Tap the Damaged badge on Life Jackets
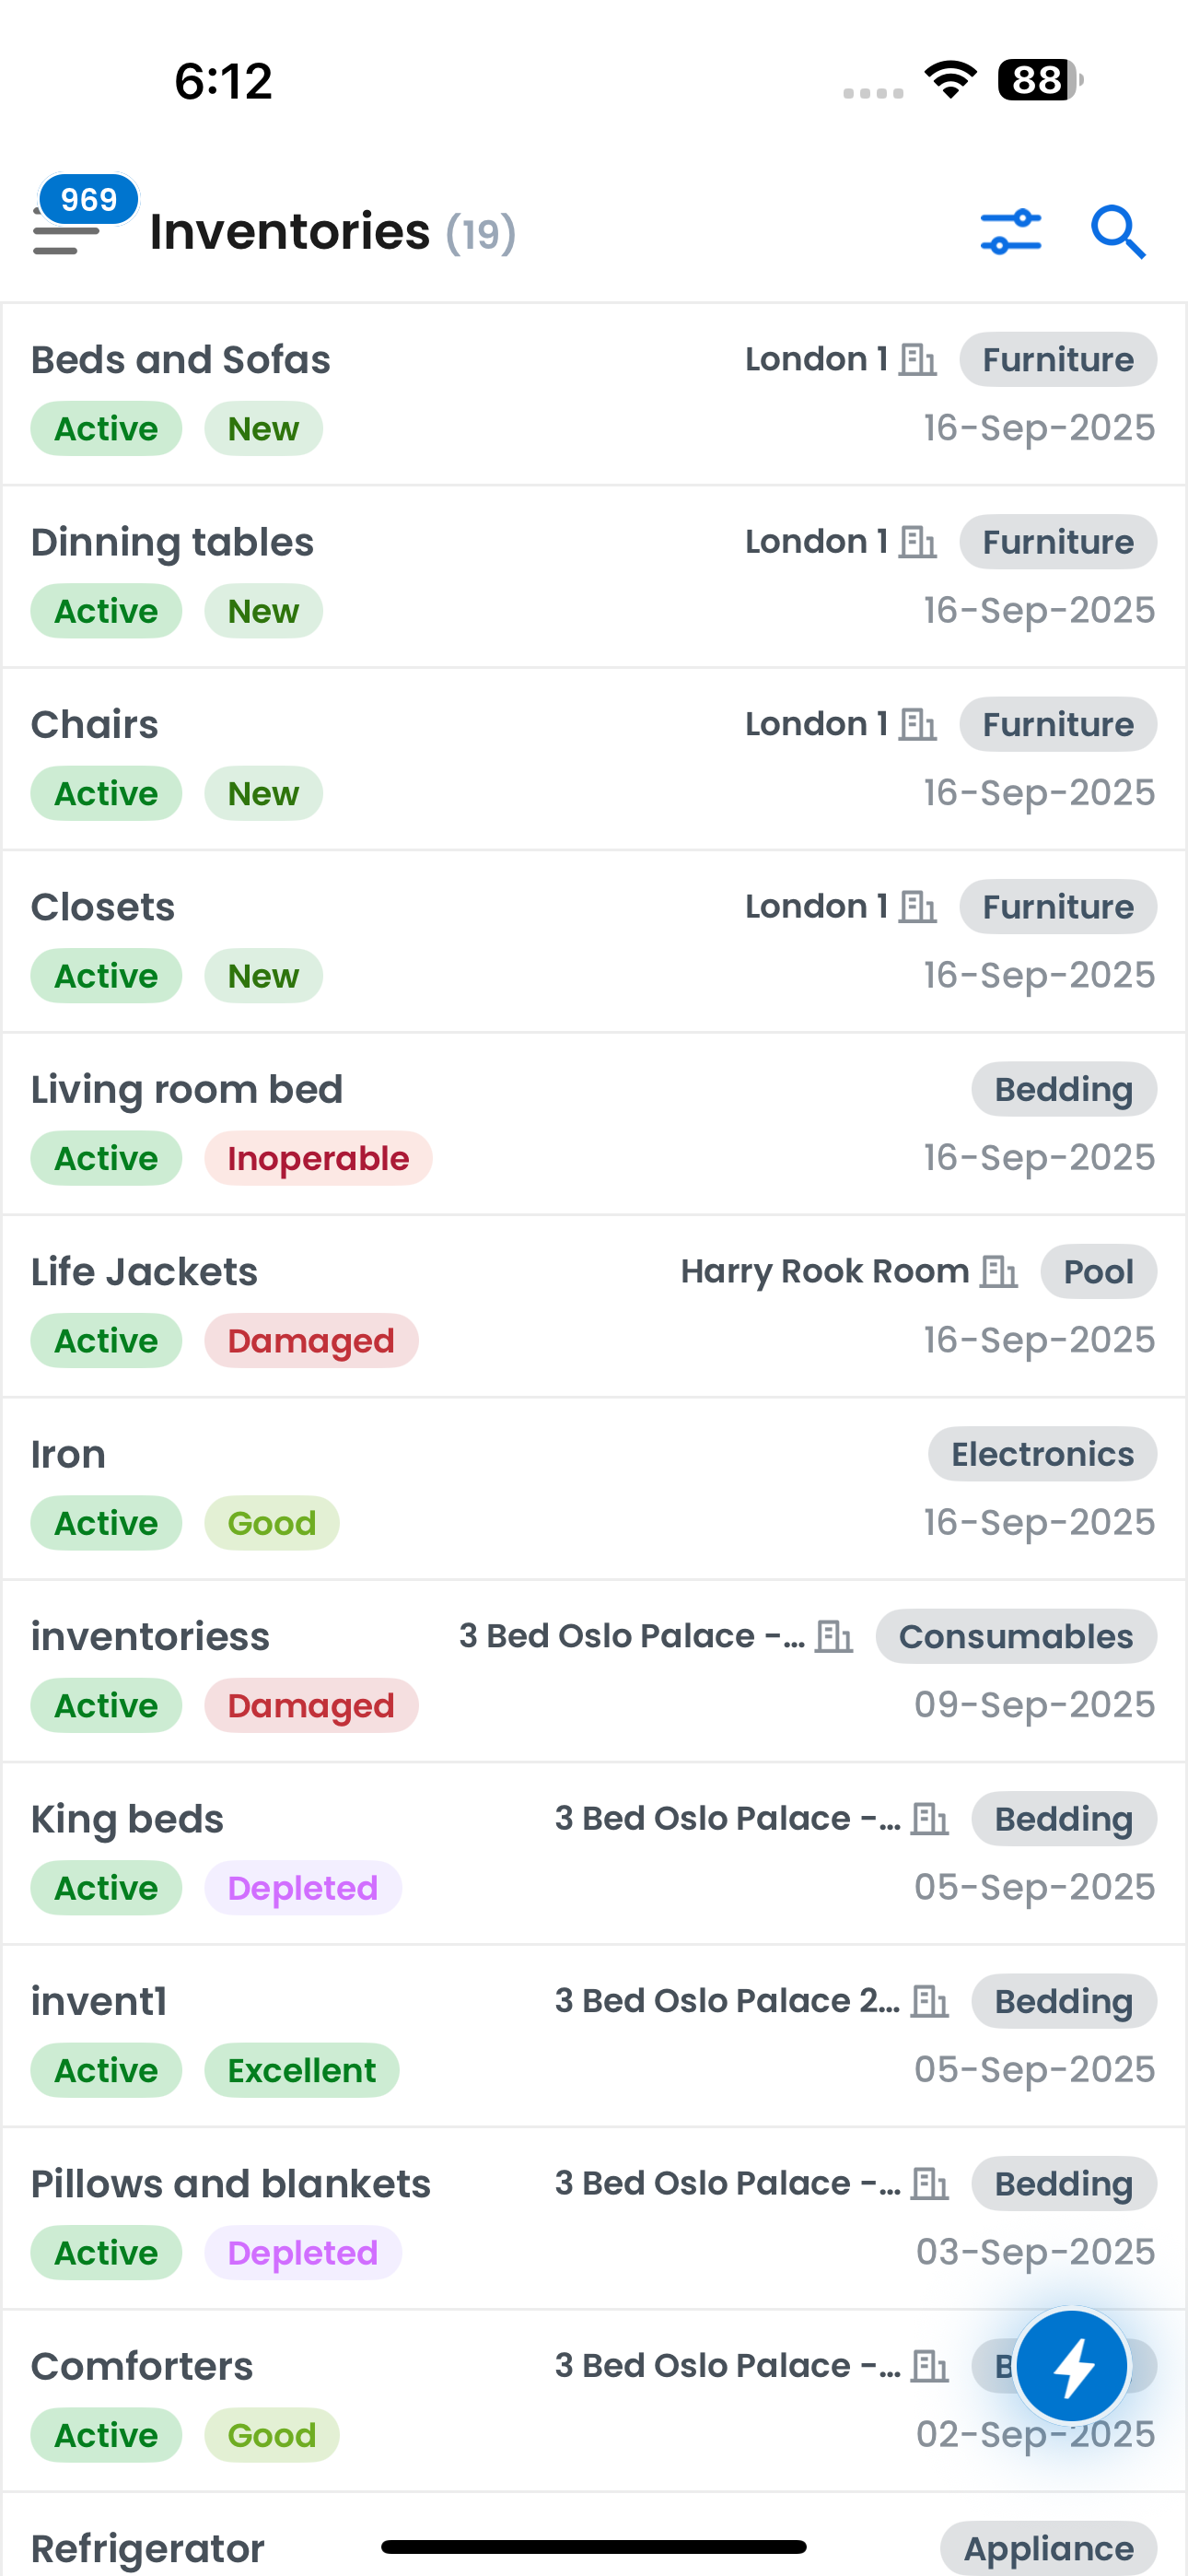This screenshot has height=2576, width=1188. click(x=311, y=1341)
